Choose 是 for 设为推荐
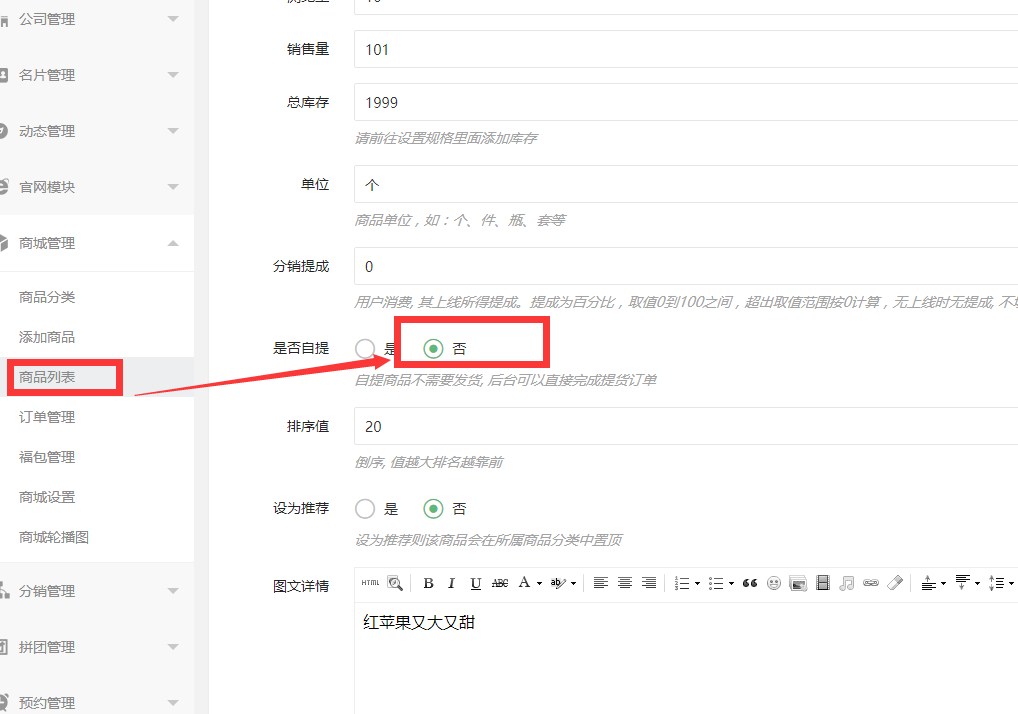The width and height of the screenshot is (1018, 714). point(365,509)
